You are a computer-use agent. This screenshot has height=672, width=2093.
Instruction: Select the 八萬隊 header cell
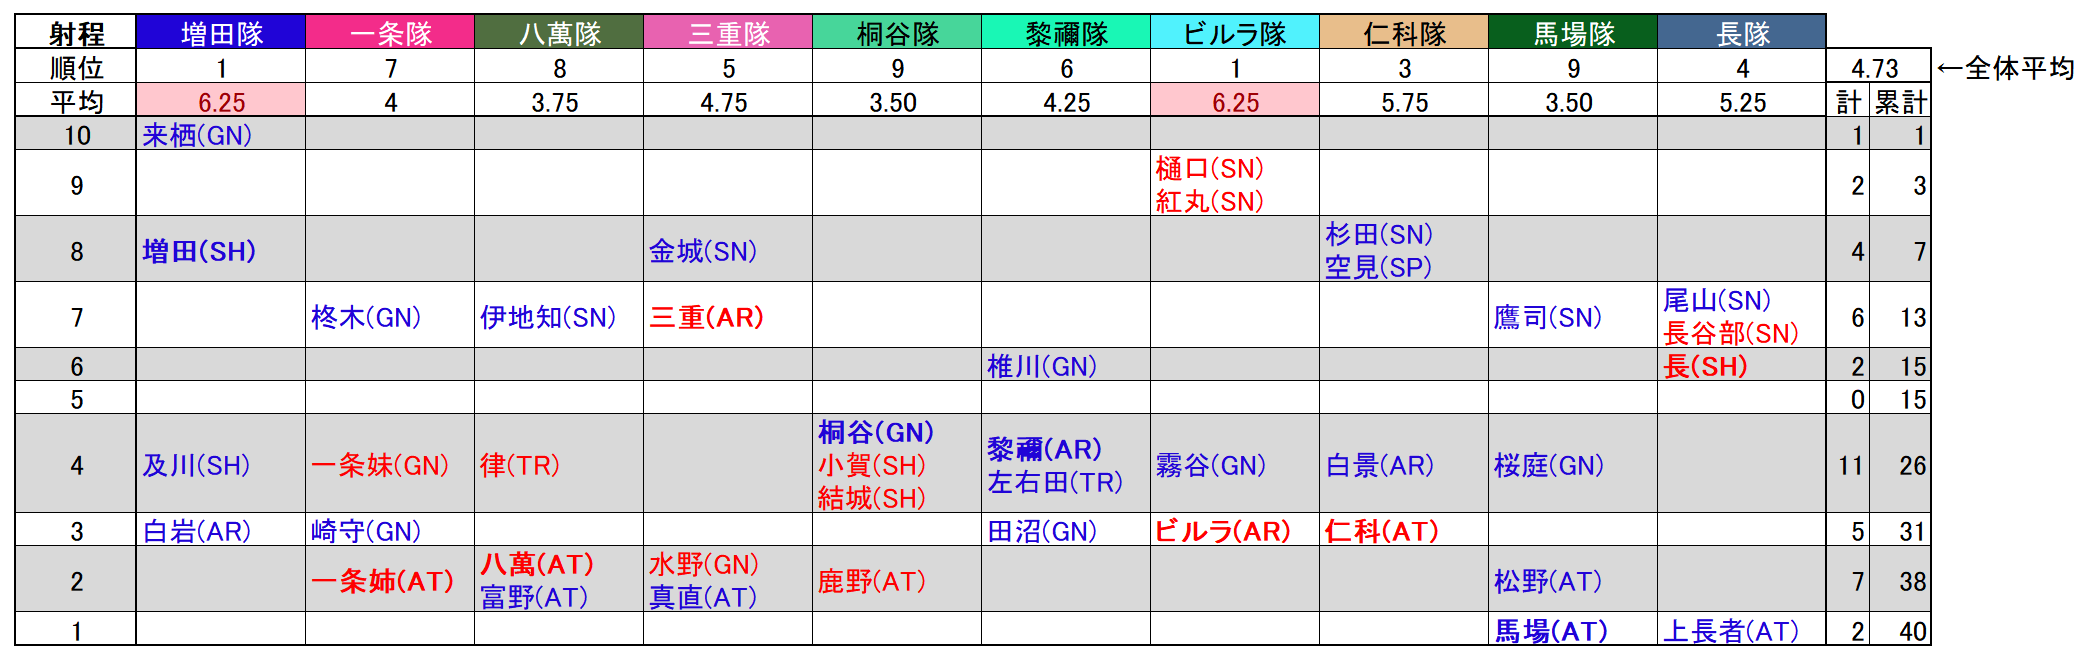point(559,33)
